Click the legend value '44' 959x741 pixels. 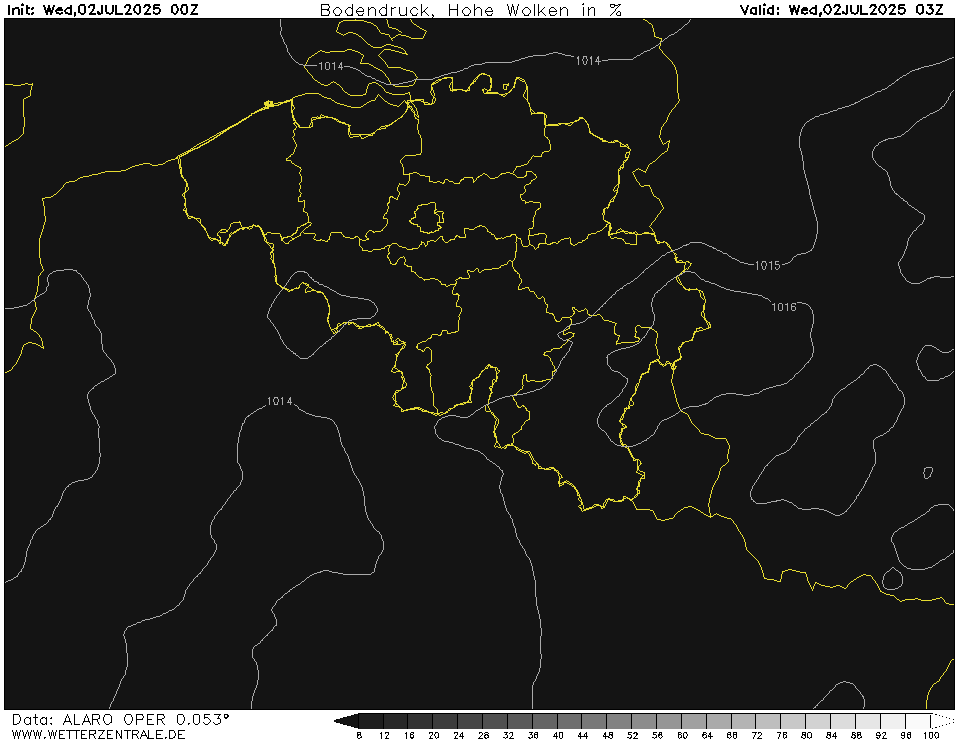(582, 735)
